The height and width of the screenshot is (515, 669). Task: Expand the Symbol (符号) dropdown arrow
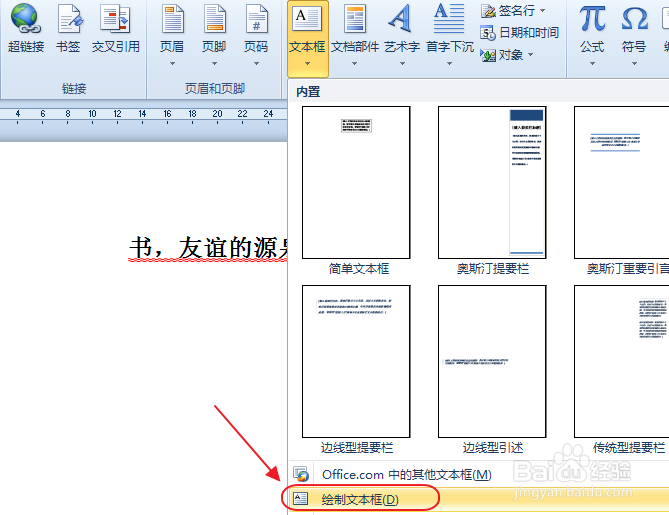click(x=634, y=64)
